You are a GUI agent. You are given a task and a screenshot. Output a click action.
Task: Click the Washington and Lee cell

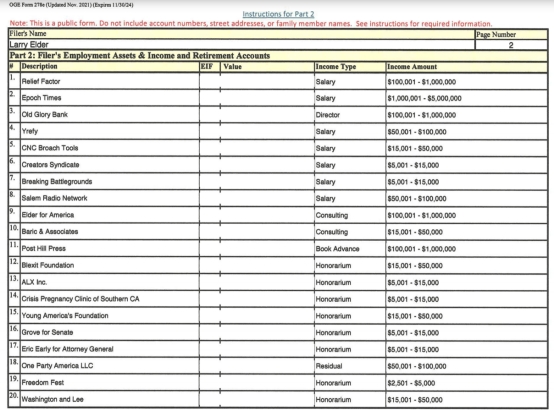[x=110, y=399]
